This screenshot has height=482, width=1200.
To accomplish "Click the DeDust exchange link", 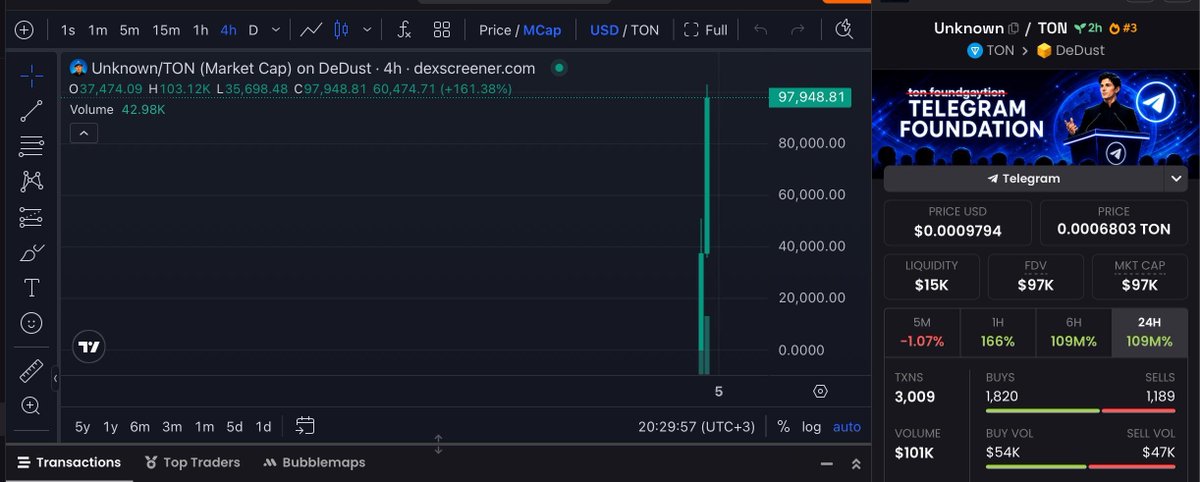I will tap(1072, 50).
